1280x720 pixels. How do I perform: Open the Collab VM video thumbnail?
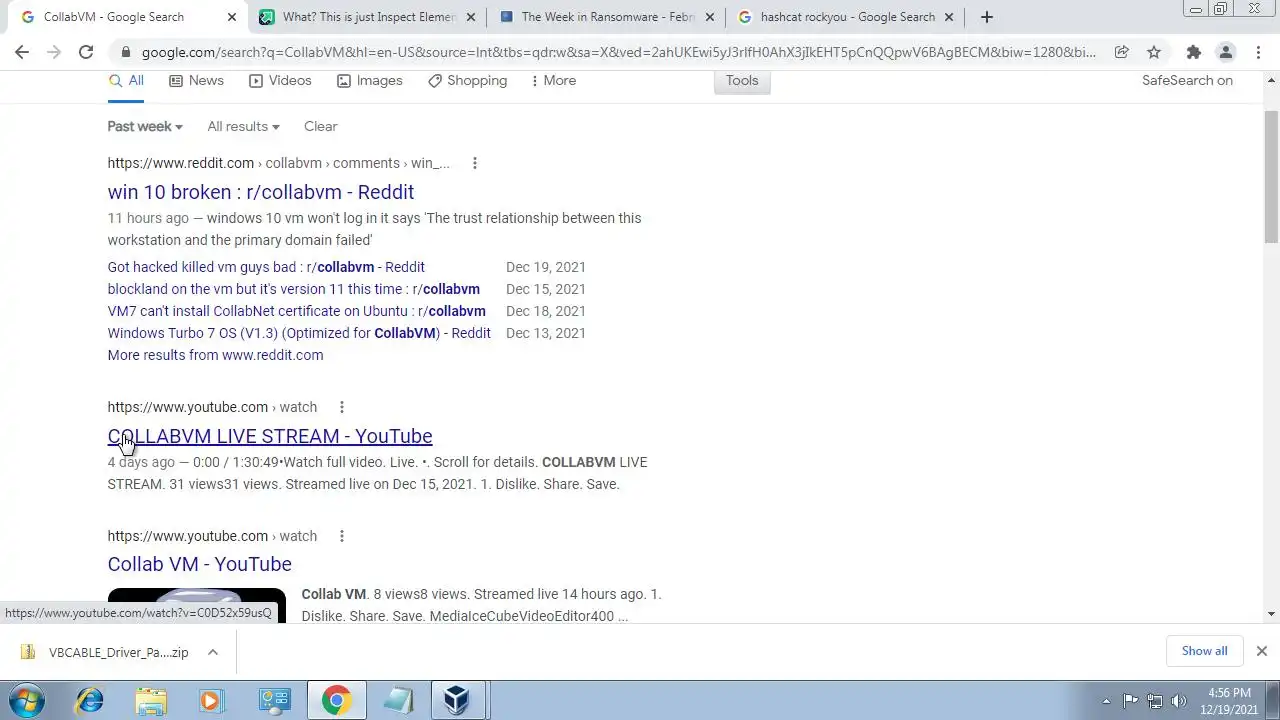tap(197, 605)
